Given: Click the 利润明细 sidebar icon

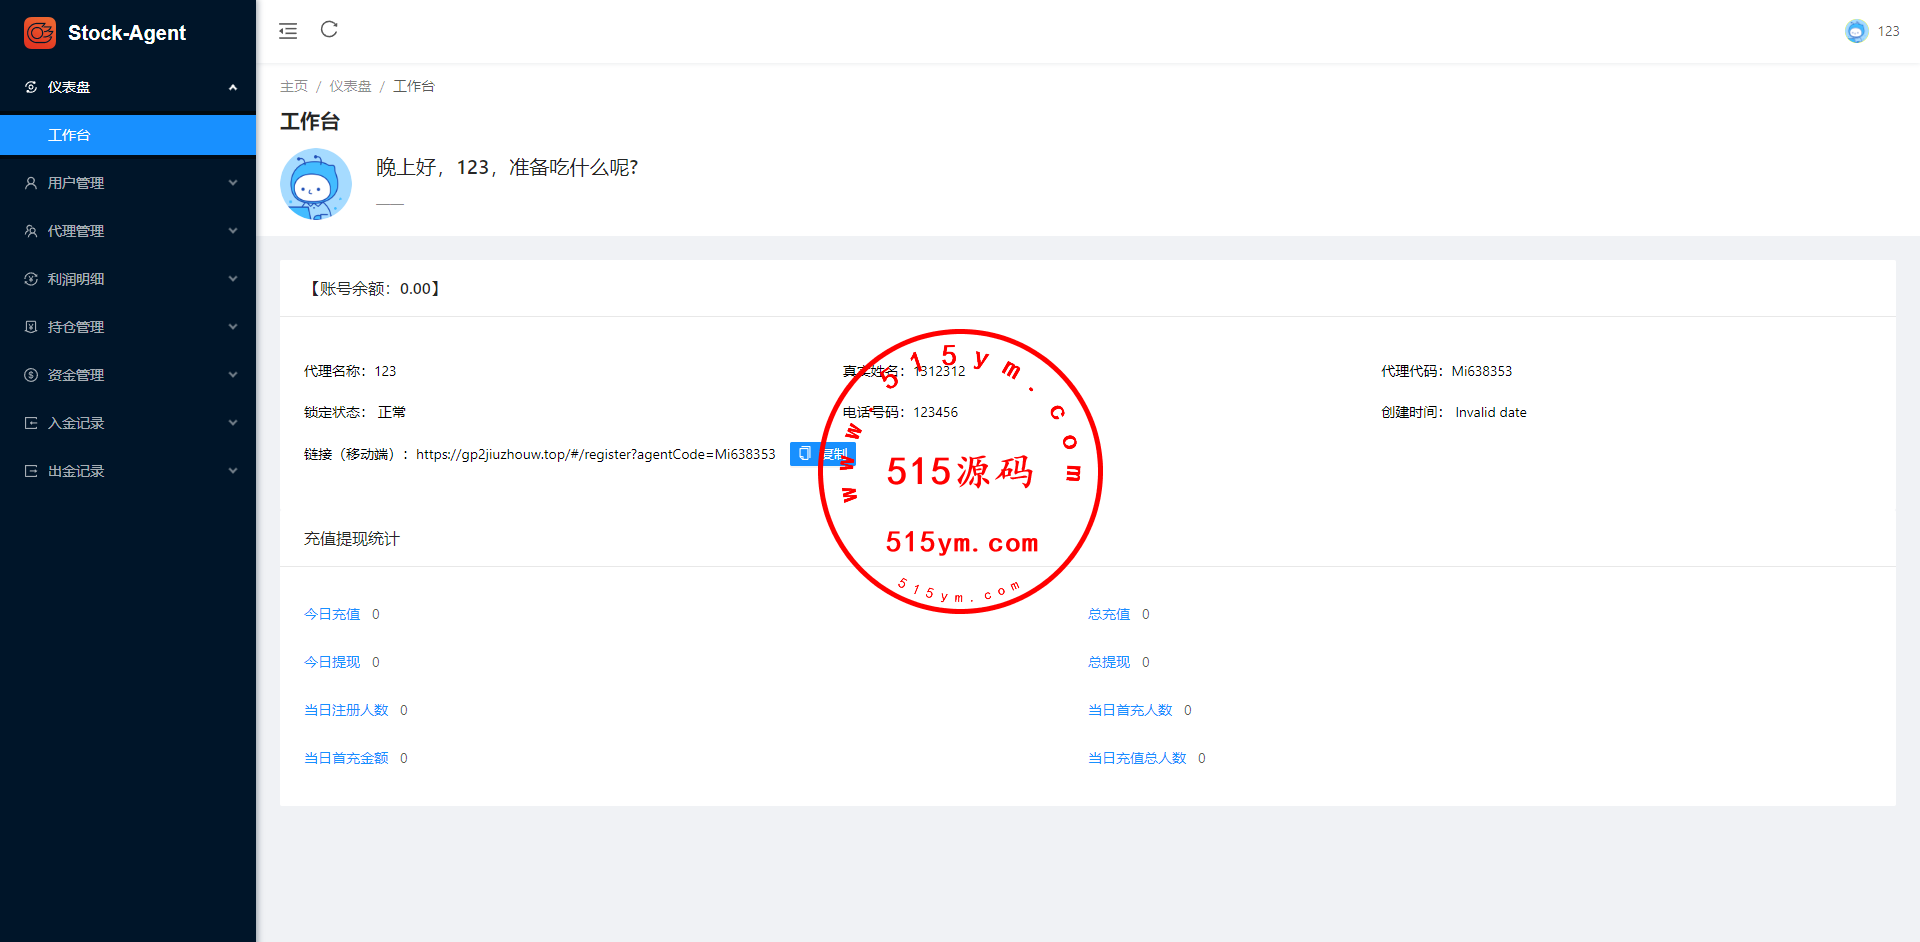Looking at the screenshot, I should coord(31,279).
